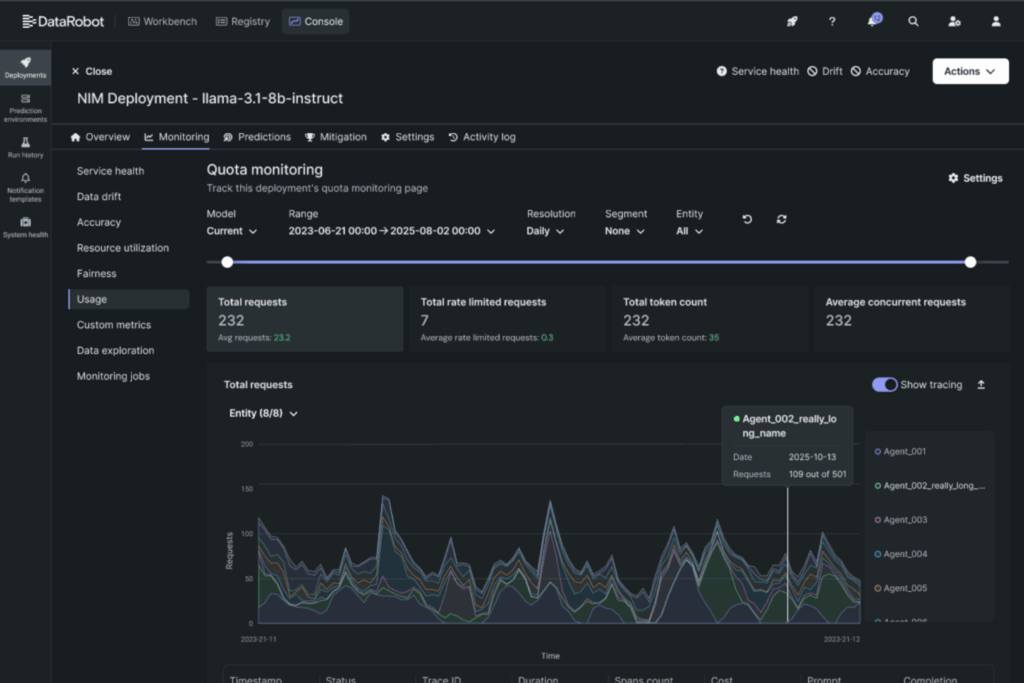
Task: Refresh the quota monitoring data
Action: coord(782,219)
